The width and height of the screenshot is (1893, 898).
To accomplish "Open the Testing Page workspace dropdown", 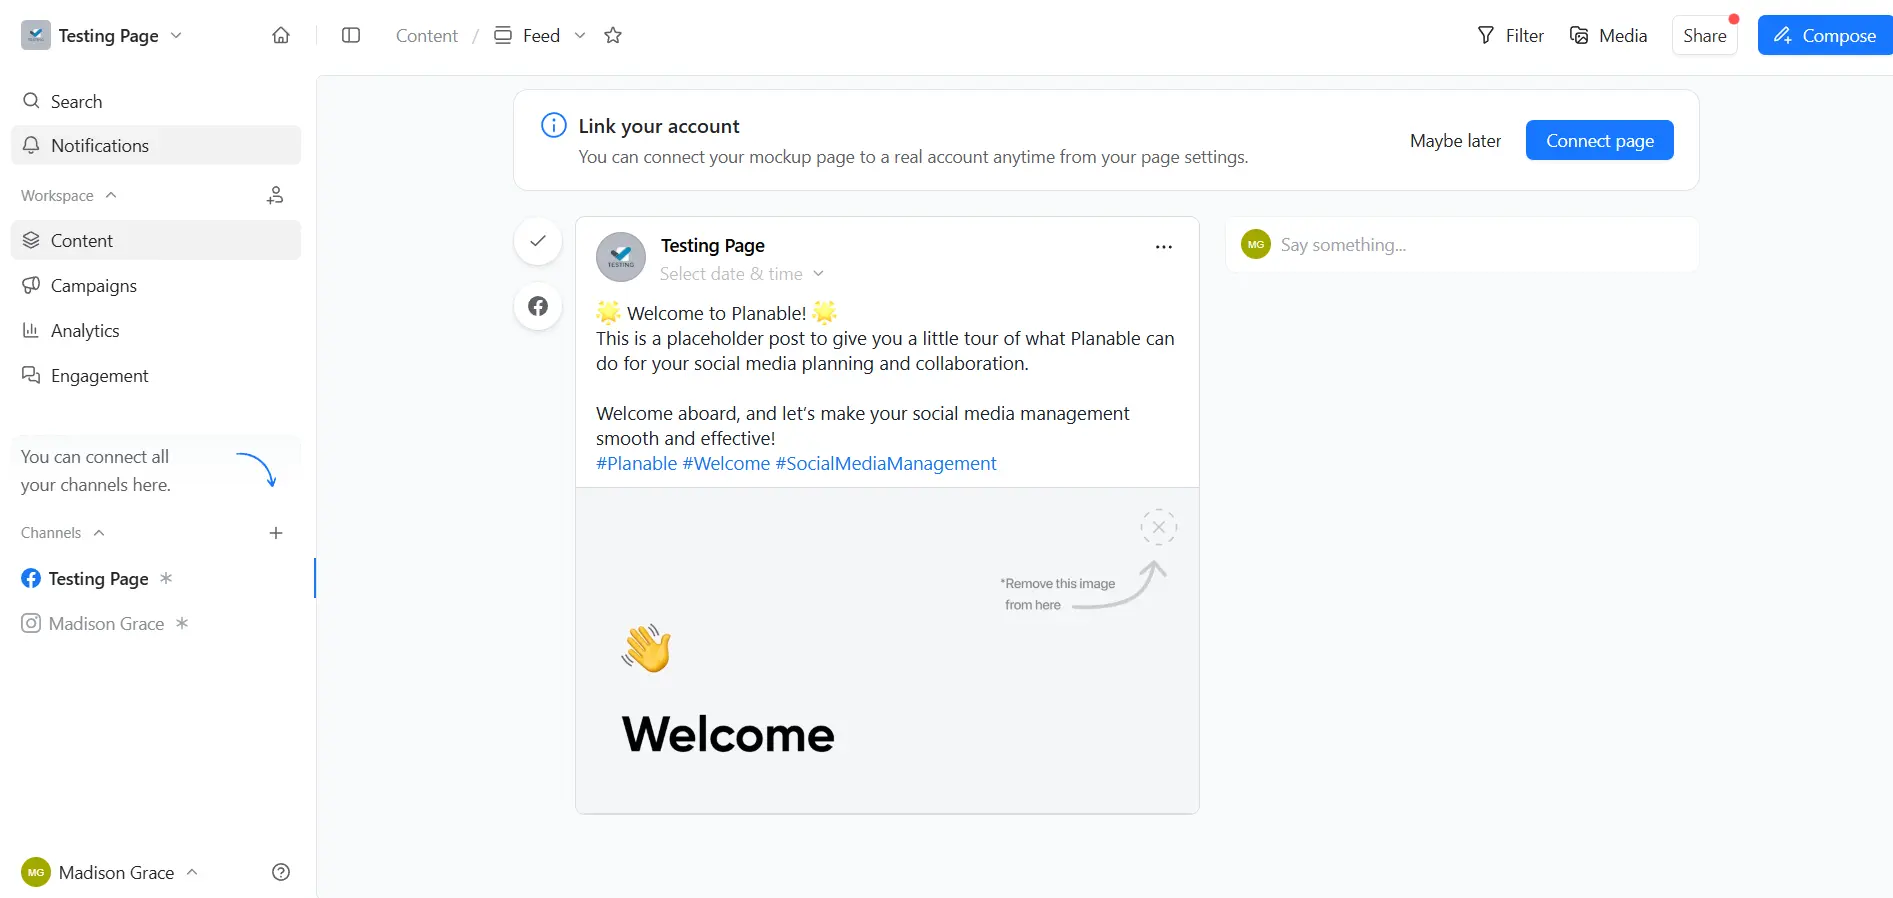I will [102, 35].
